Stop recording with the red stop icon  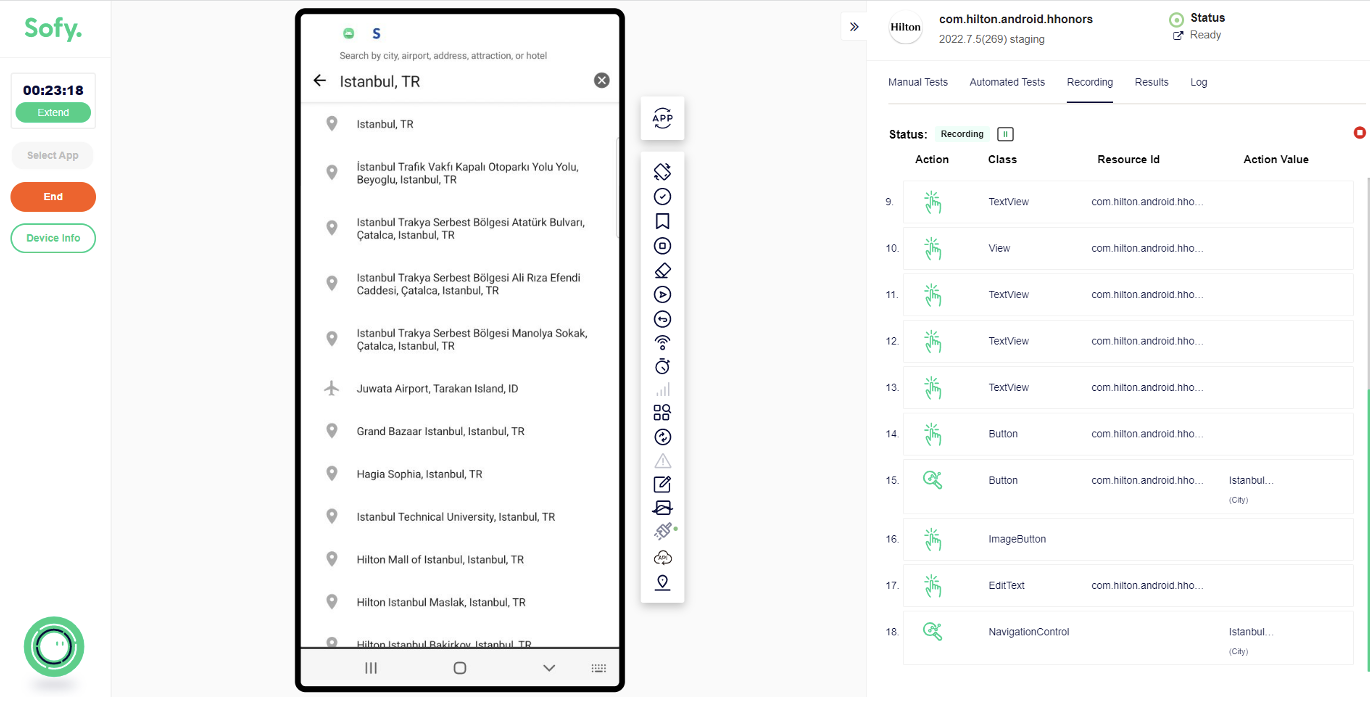coord(1359,133)
